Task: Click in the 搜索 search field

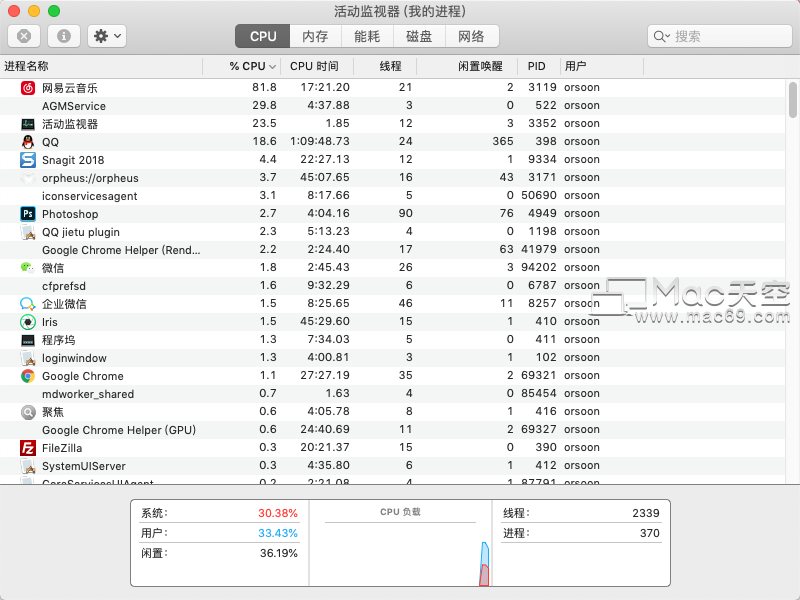Action: 719,36
